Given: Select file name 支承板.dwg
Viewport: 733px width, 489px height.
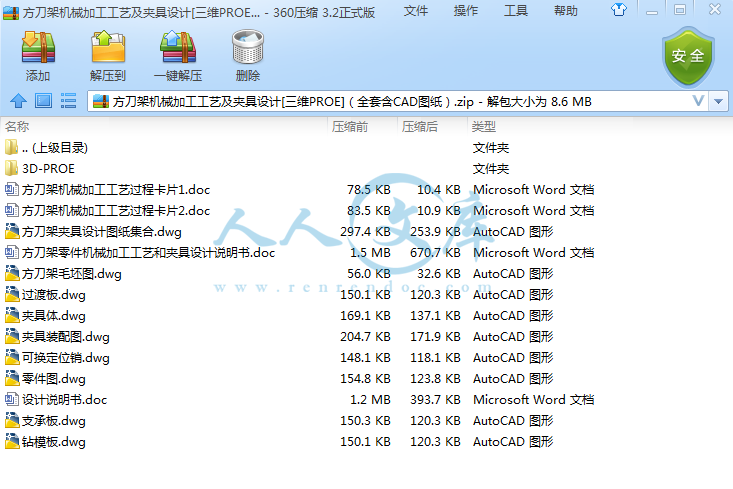Looking at the screenshot, I should click(x=54, y=421).
